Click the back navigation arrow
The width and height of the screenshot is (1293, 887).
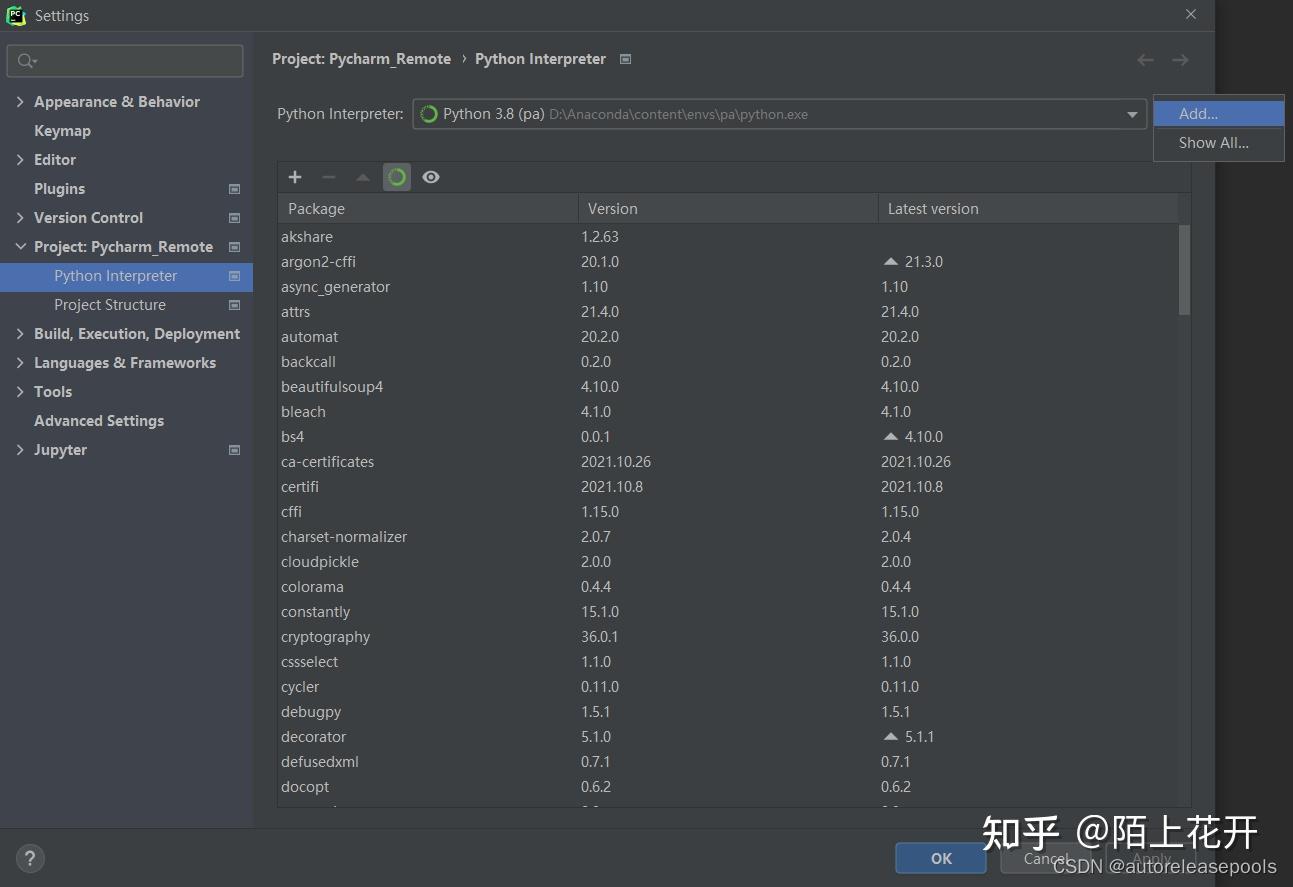pyautogui.click(x=1144, y=60)
